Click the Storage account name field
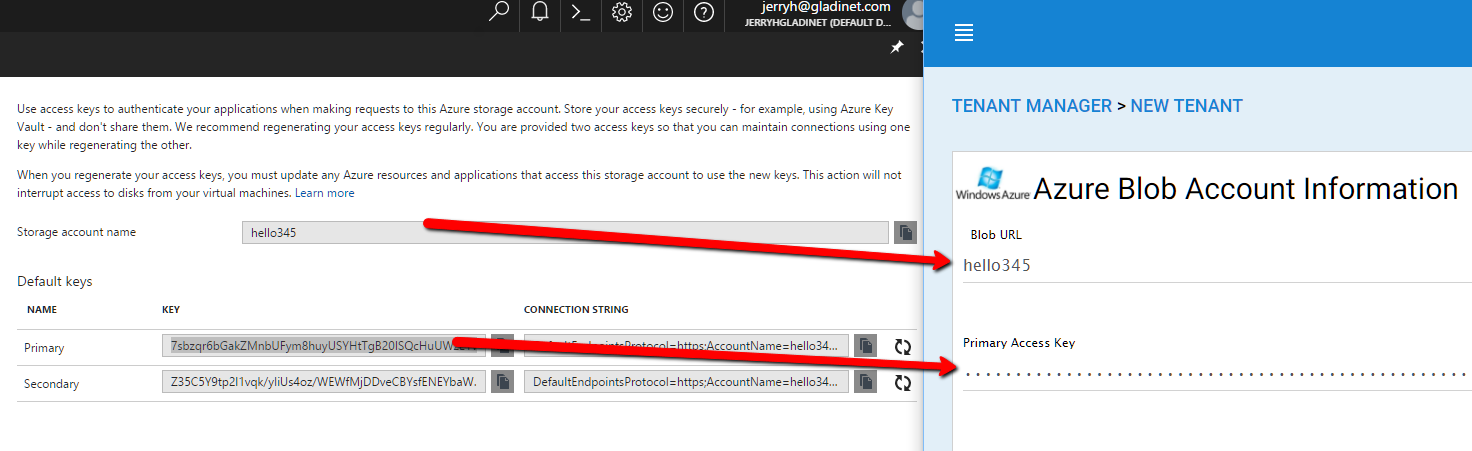This screenshot has height=451, width=1472. tap(565, 232)
